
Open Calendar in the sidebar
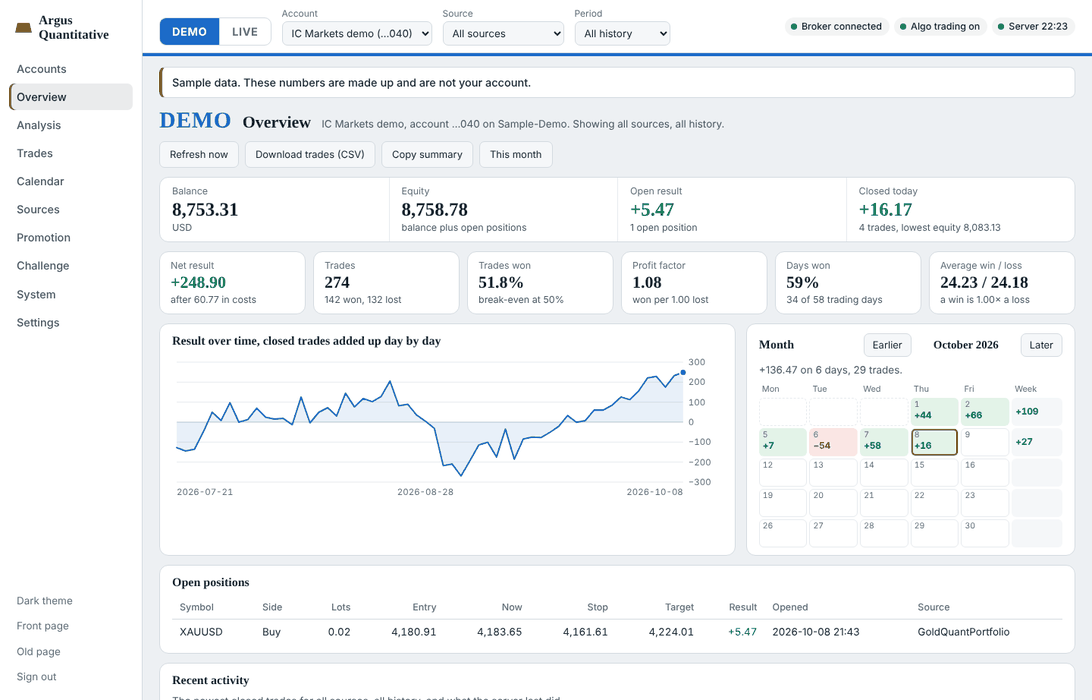(x=70, y=181)
